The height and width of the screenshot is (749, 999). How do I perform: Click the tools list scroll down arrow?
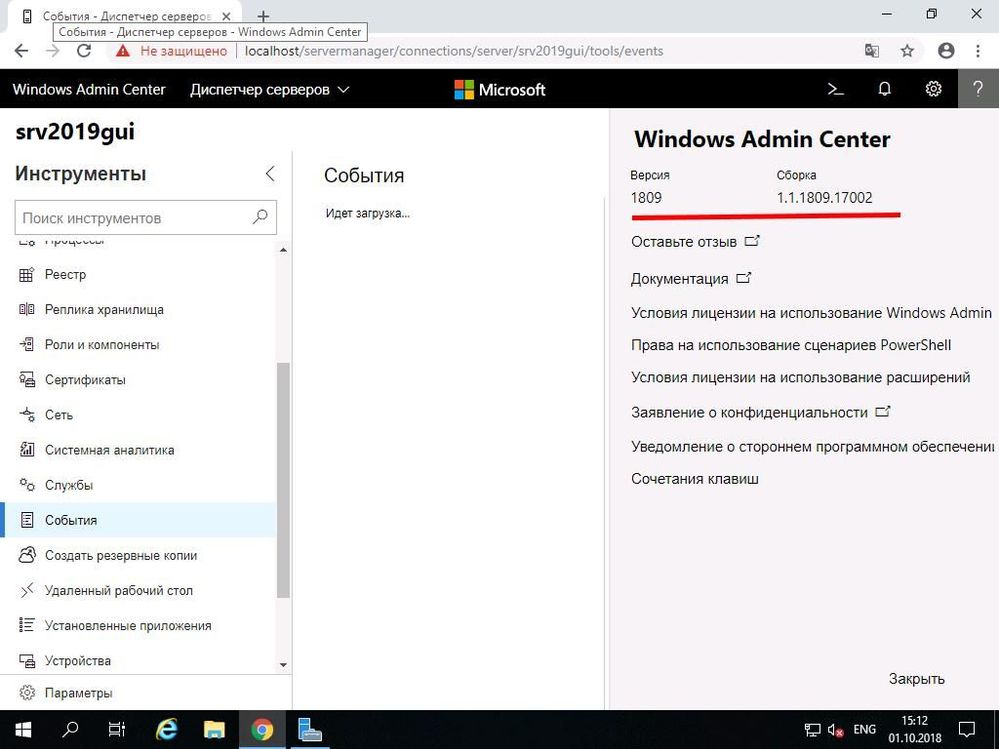(x=284, y=665)
